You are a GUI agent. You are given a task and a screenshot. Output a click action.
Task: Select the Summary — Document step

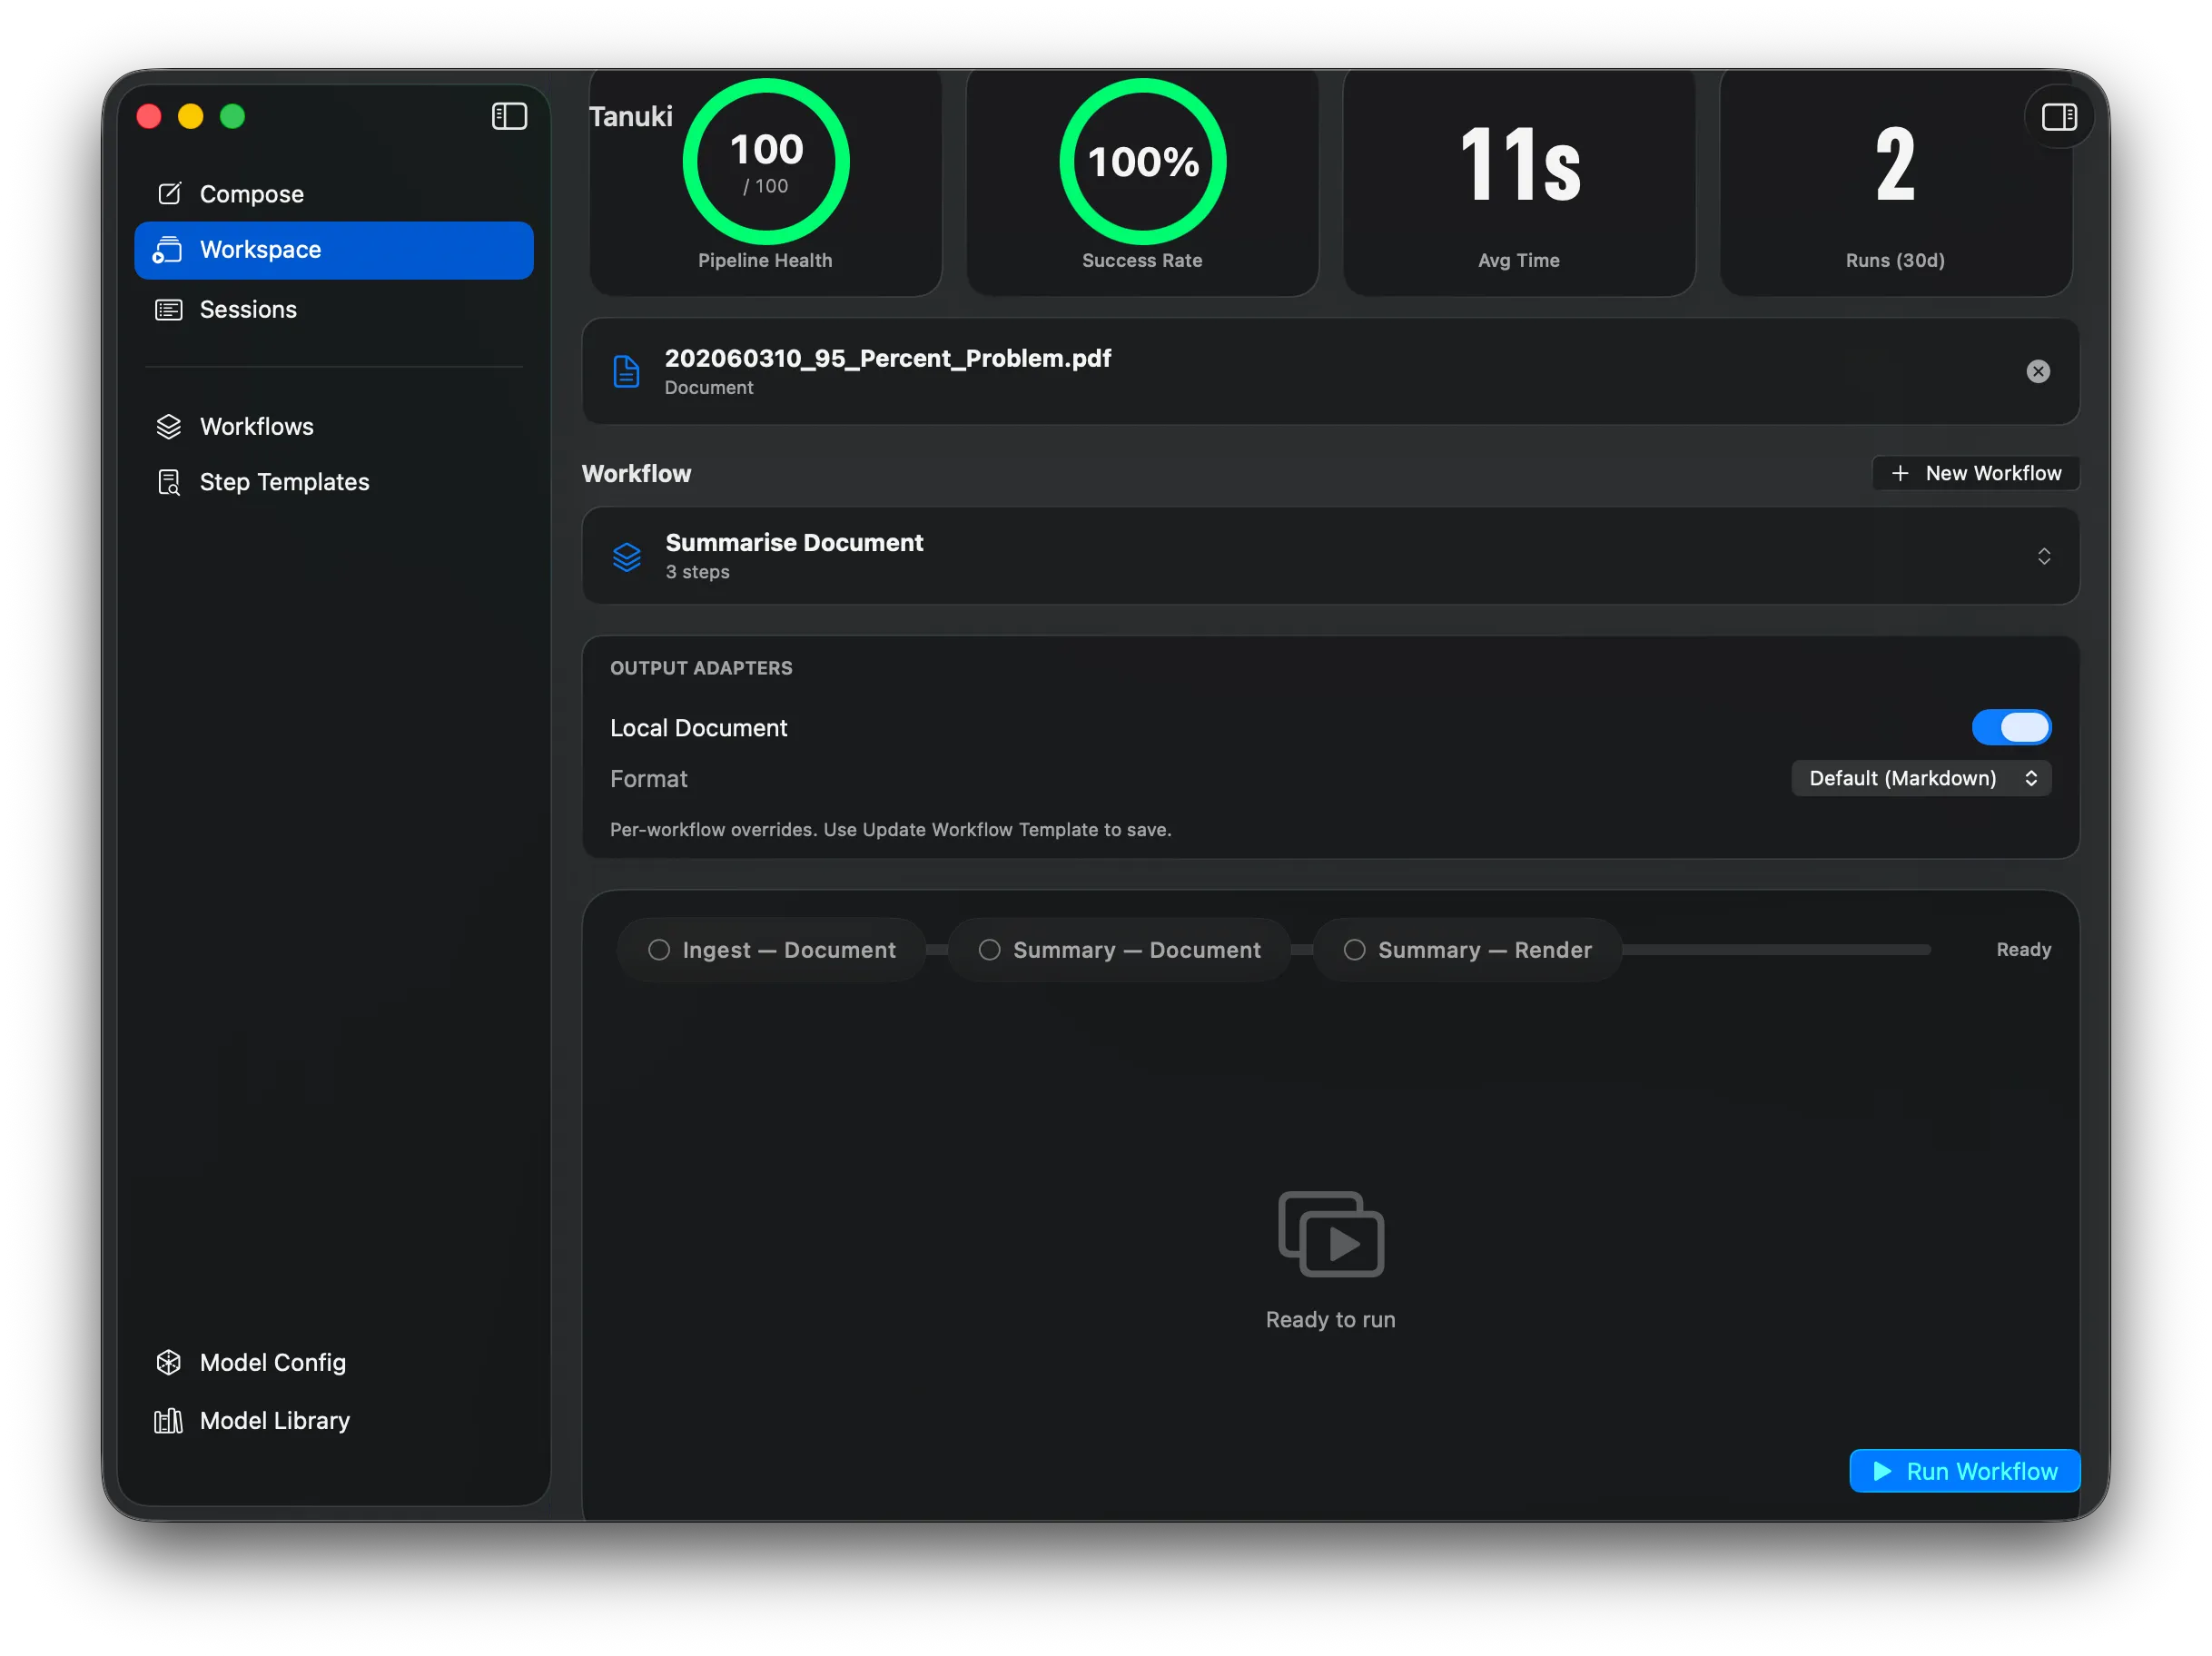pyautogui.click(x=1119, y=949)
